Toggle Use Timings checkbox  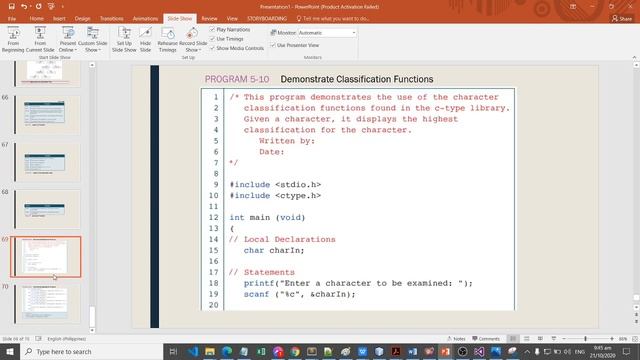pos(212,39)
